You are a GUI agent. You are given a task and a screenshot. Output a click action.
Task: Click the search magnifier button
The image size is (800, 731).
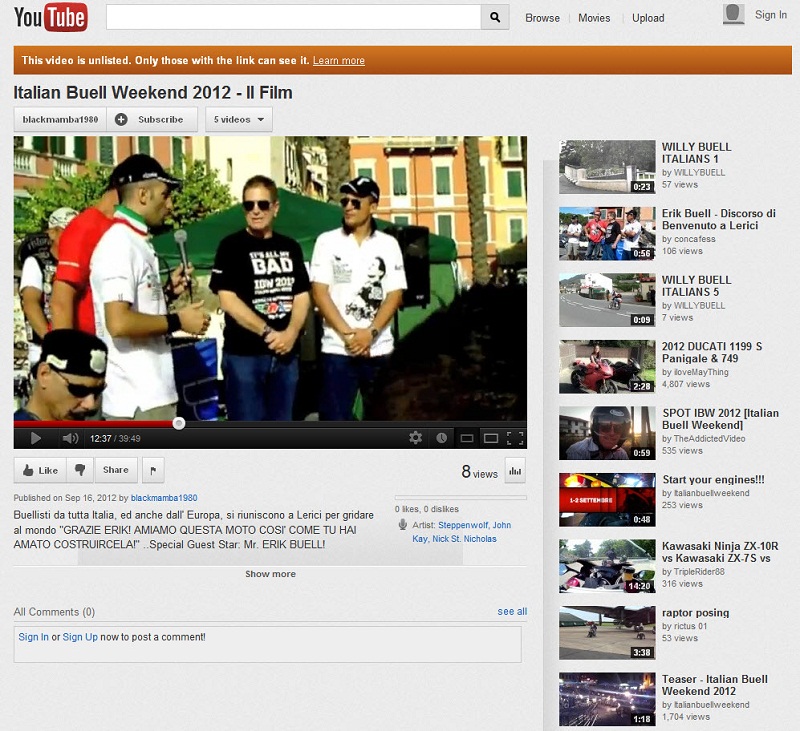[x=495, y=17]
